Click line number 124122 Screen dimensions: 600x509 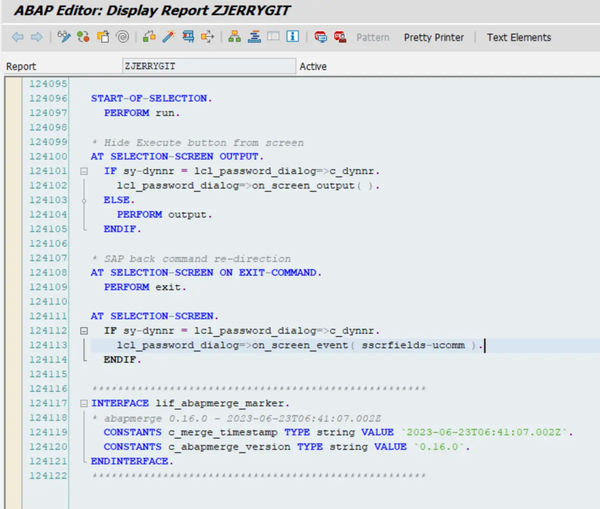(x=48, y=476)
